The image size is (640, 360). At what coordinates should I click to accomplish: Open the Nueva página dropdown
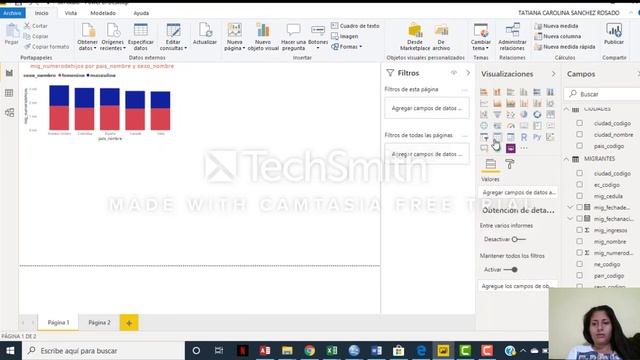[x=235, y=45]
